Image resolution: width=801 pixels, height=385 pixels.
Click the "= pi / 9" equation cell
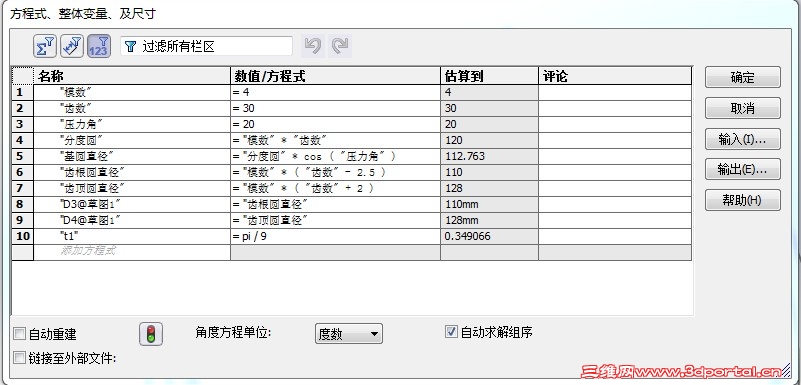tap(336, 236)
